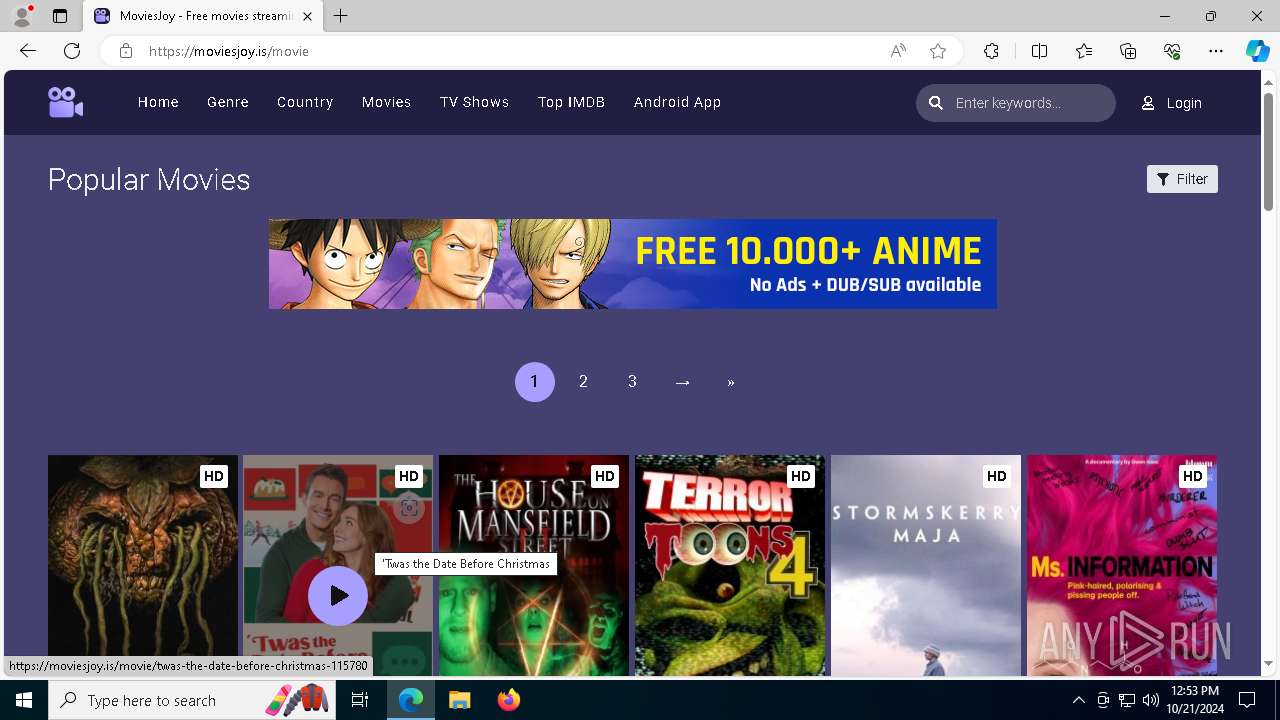1280x720 pixels.
Task: Click the Type here to search box
Action: 193,700
